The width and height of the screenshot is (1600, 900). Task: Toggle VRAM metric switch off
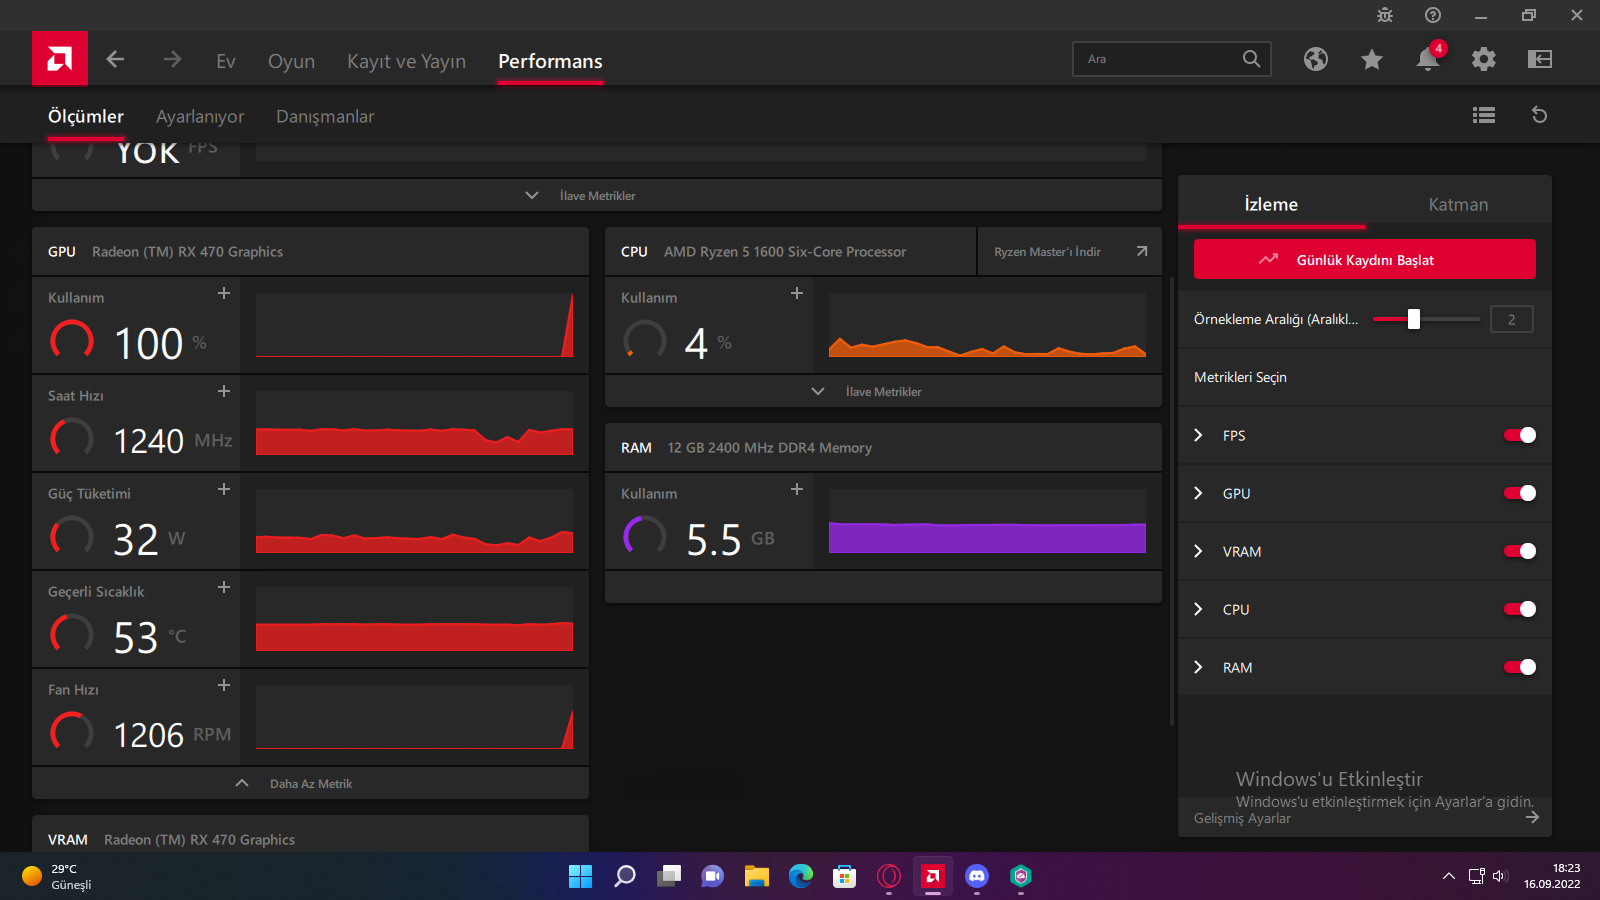click(1520, 551)
